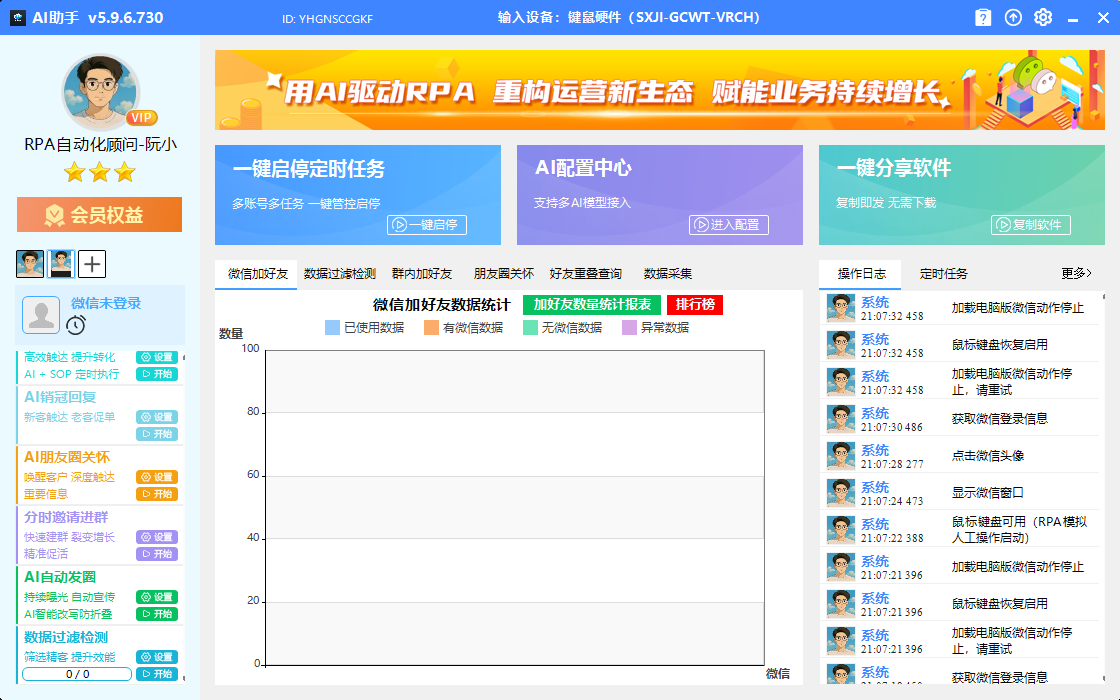Open 设置 for AI + SOP 定时执行

156,357
